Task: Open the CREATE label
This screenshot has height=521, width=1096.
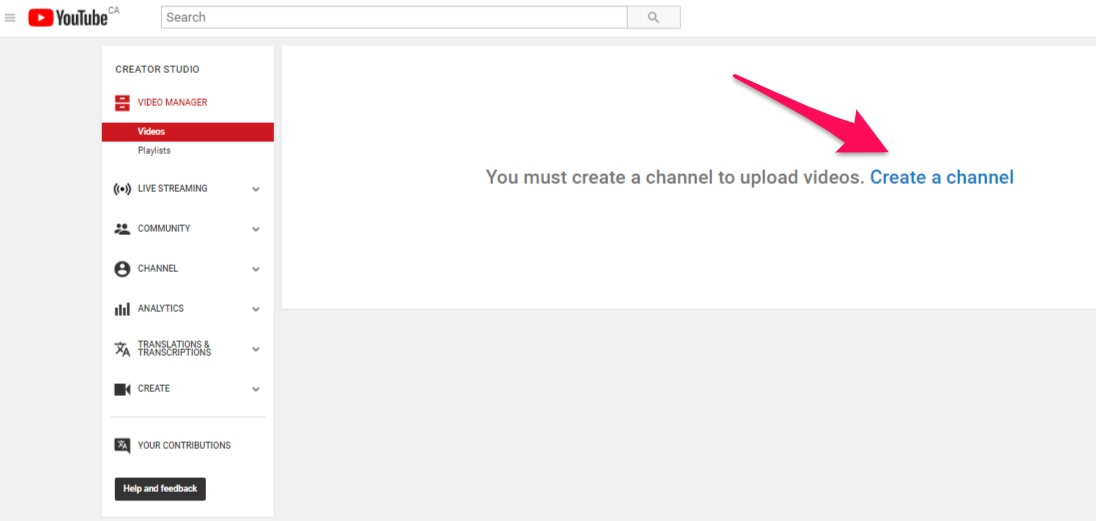Action: pos(154,388)
